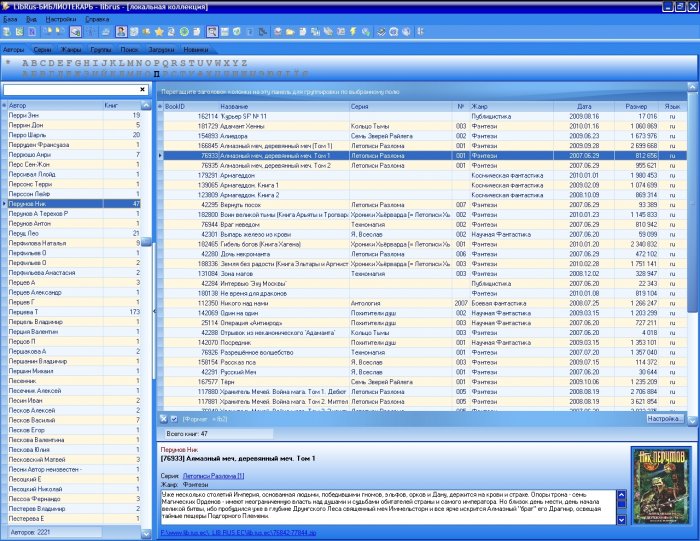Sort books by Жанр column header
The image size is (700, 541).
(x=479, y=105)
